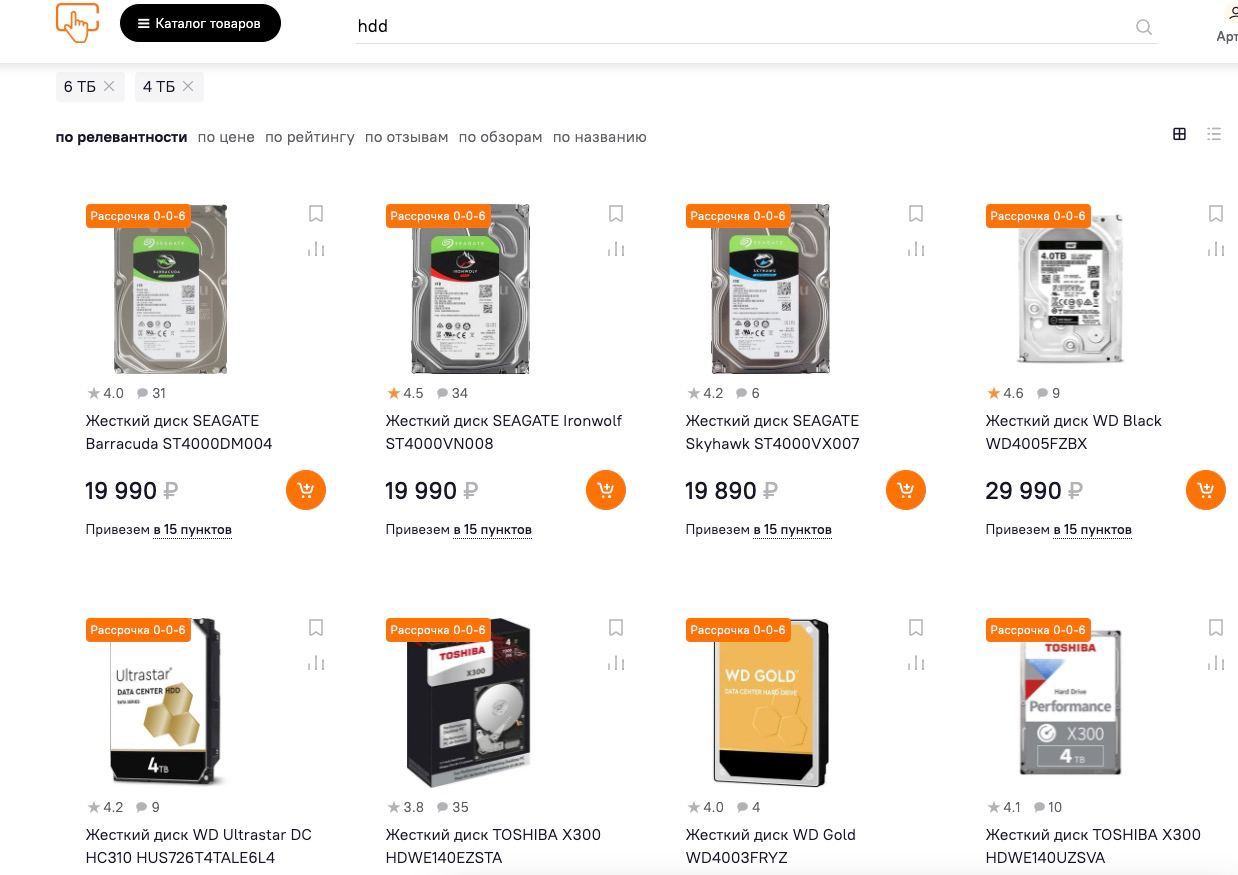Image resolution: width=1238 pixels, height=875 pixels.
Task: Add WD Black WD4005FZBX to cart
Action: point(1206,490)
